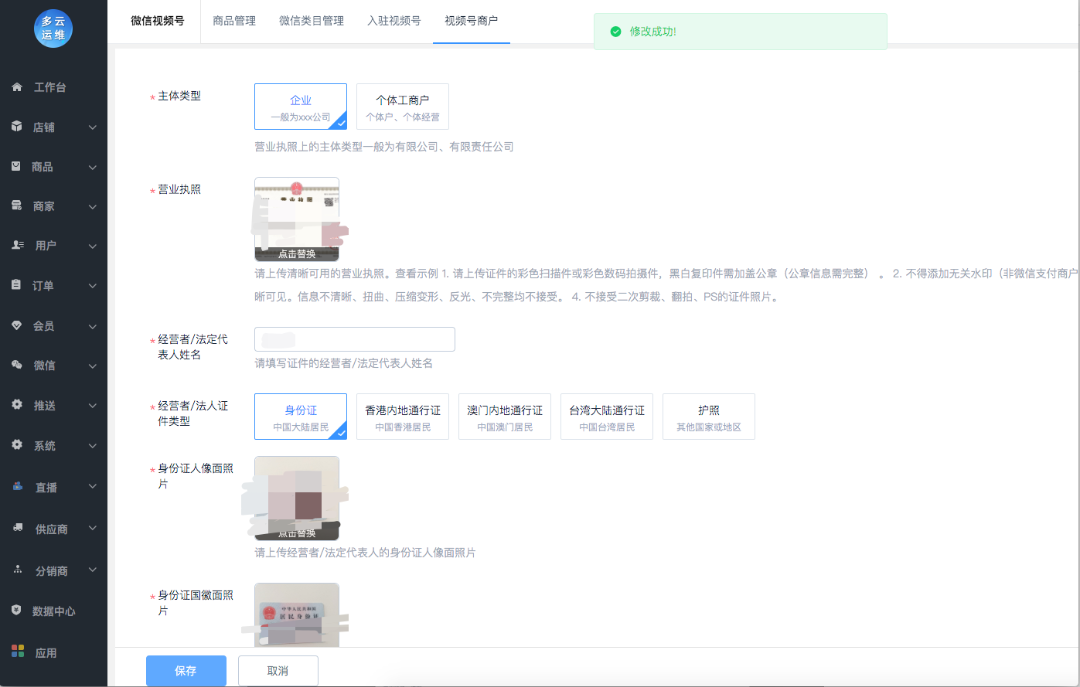Click the 营业执照 image to replace it
This screenshot has width=1080, height=687.
(297, 218)
